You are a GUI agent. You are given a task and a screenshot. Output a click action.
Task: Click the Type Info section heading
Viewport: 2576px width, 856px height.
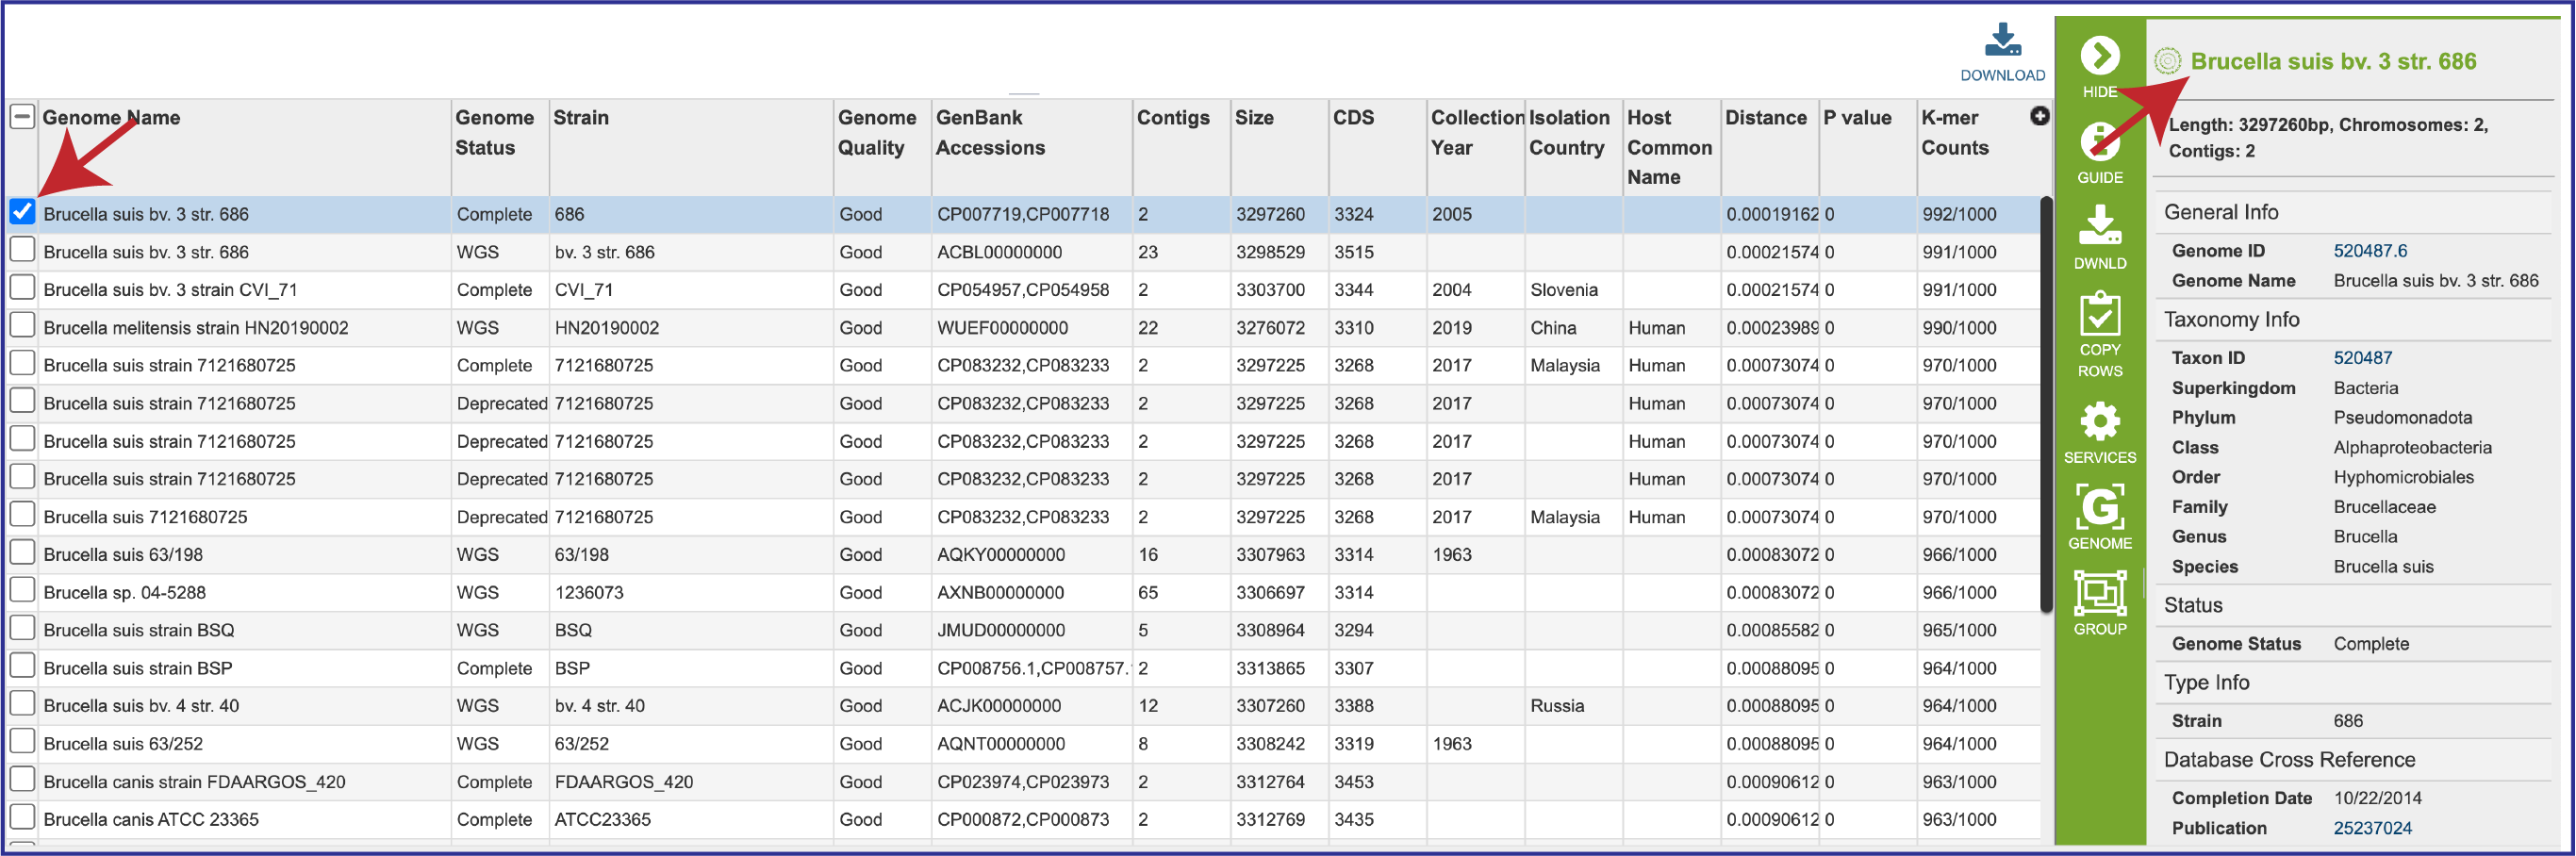[x=2206, y=682]
